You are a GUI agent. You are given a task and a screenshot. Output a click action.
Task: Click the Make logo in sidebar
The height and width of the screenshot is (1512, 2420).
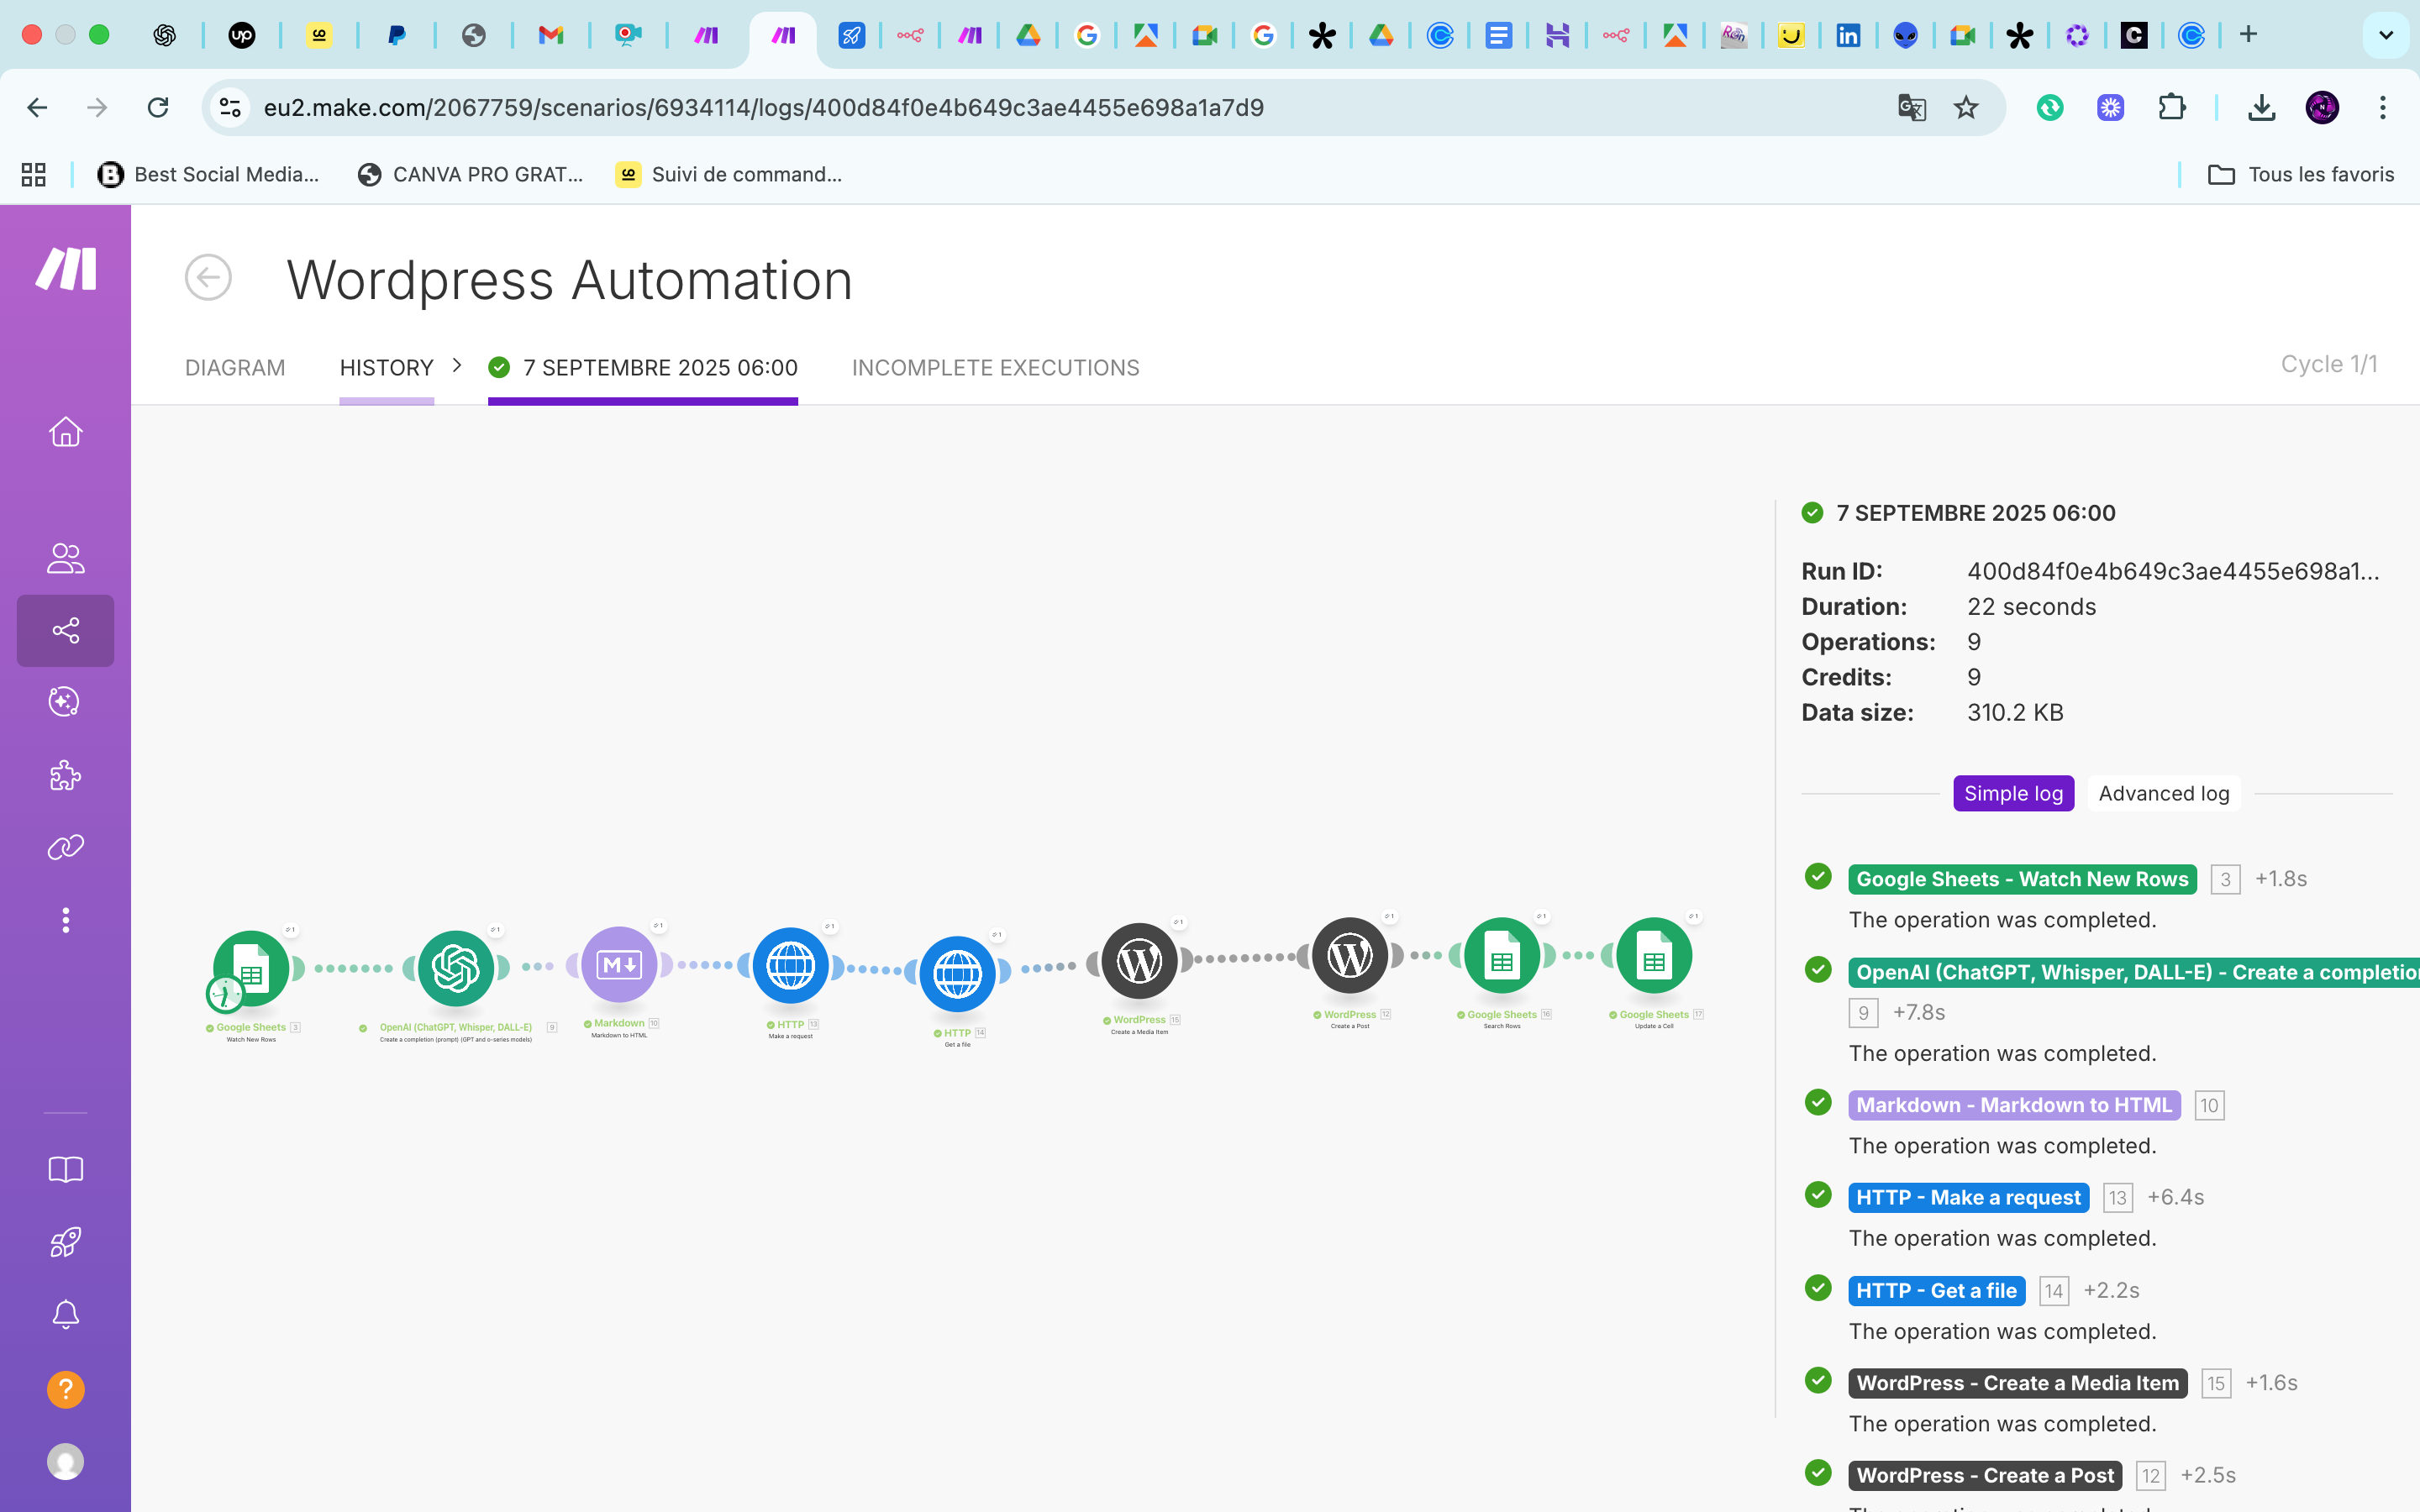click(66, 268)
